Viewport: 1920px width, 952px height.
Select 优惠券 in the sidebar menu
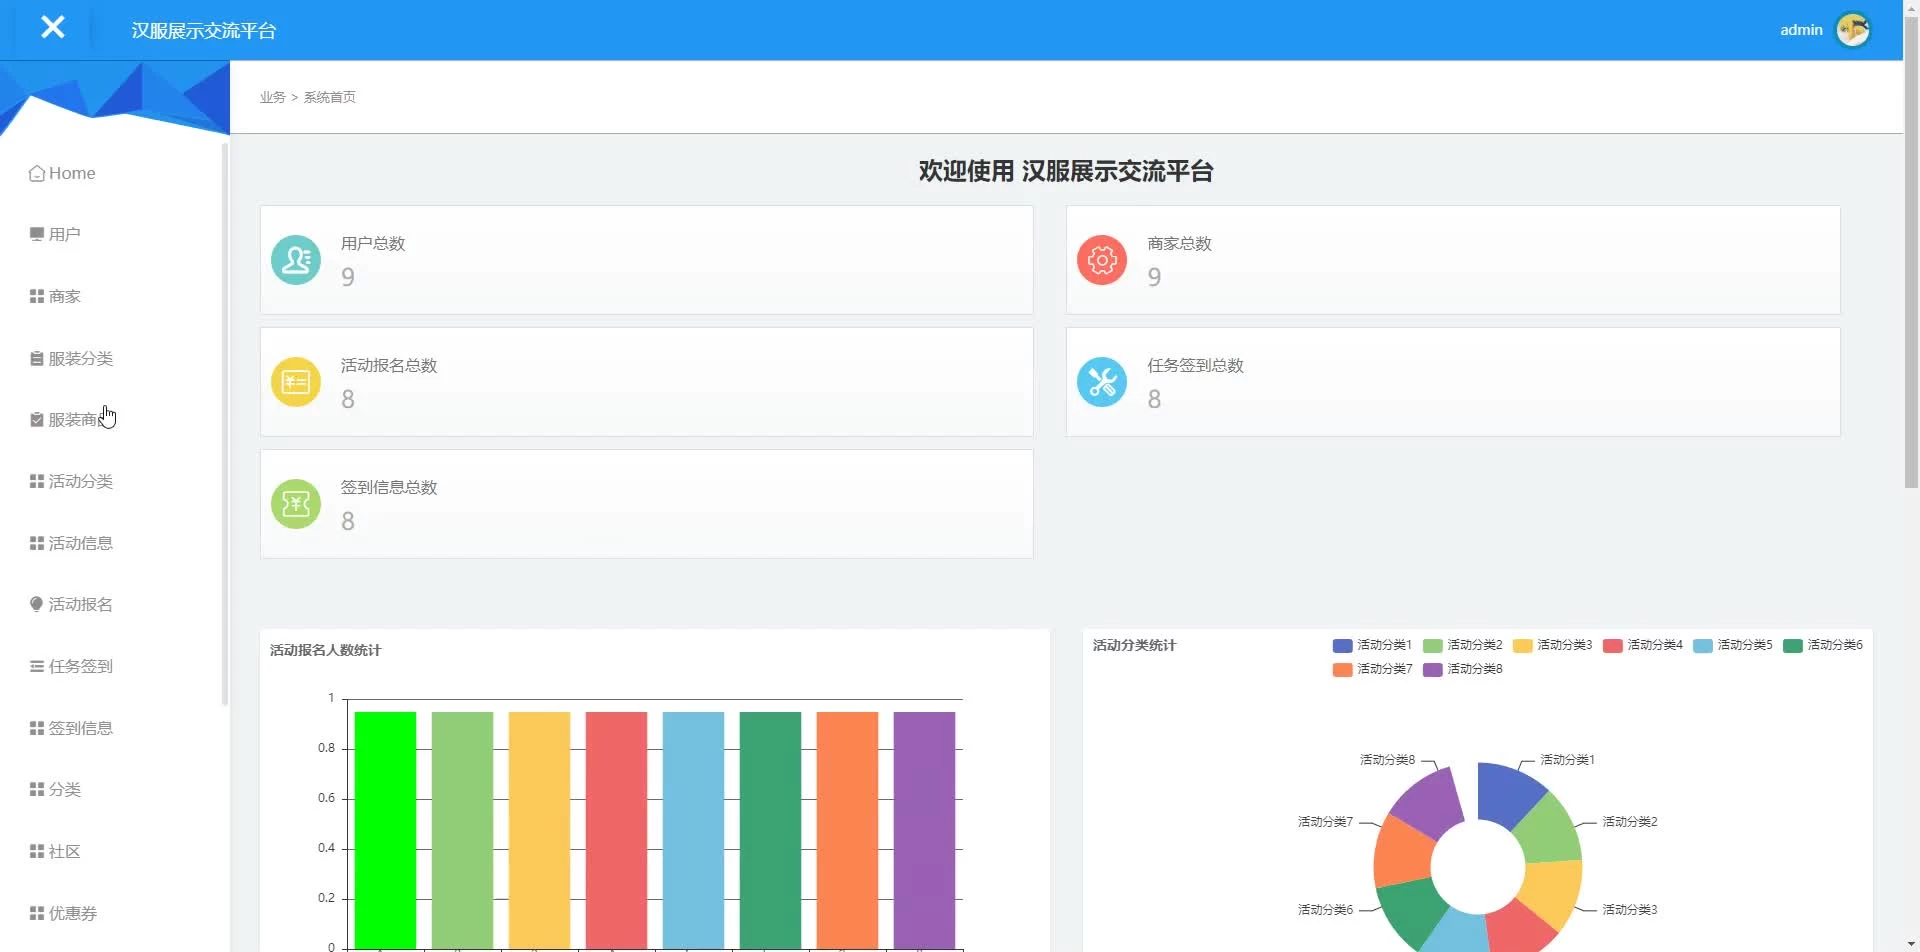click(72, 913)
